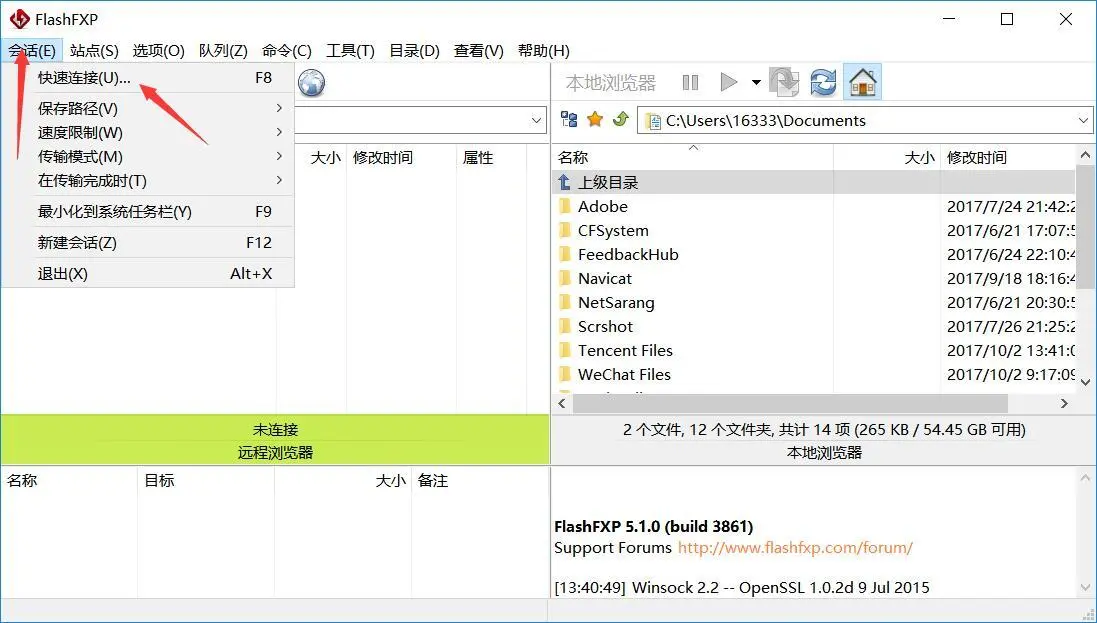Sort local list by 名称 column header
This screenshot has height=623, width=1097.
(x=693, y=158)
